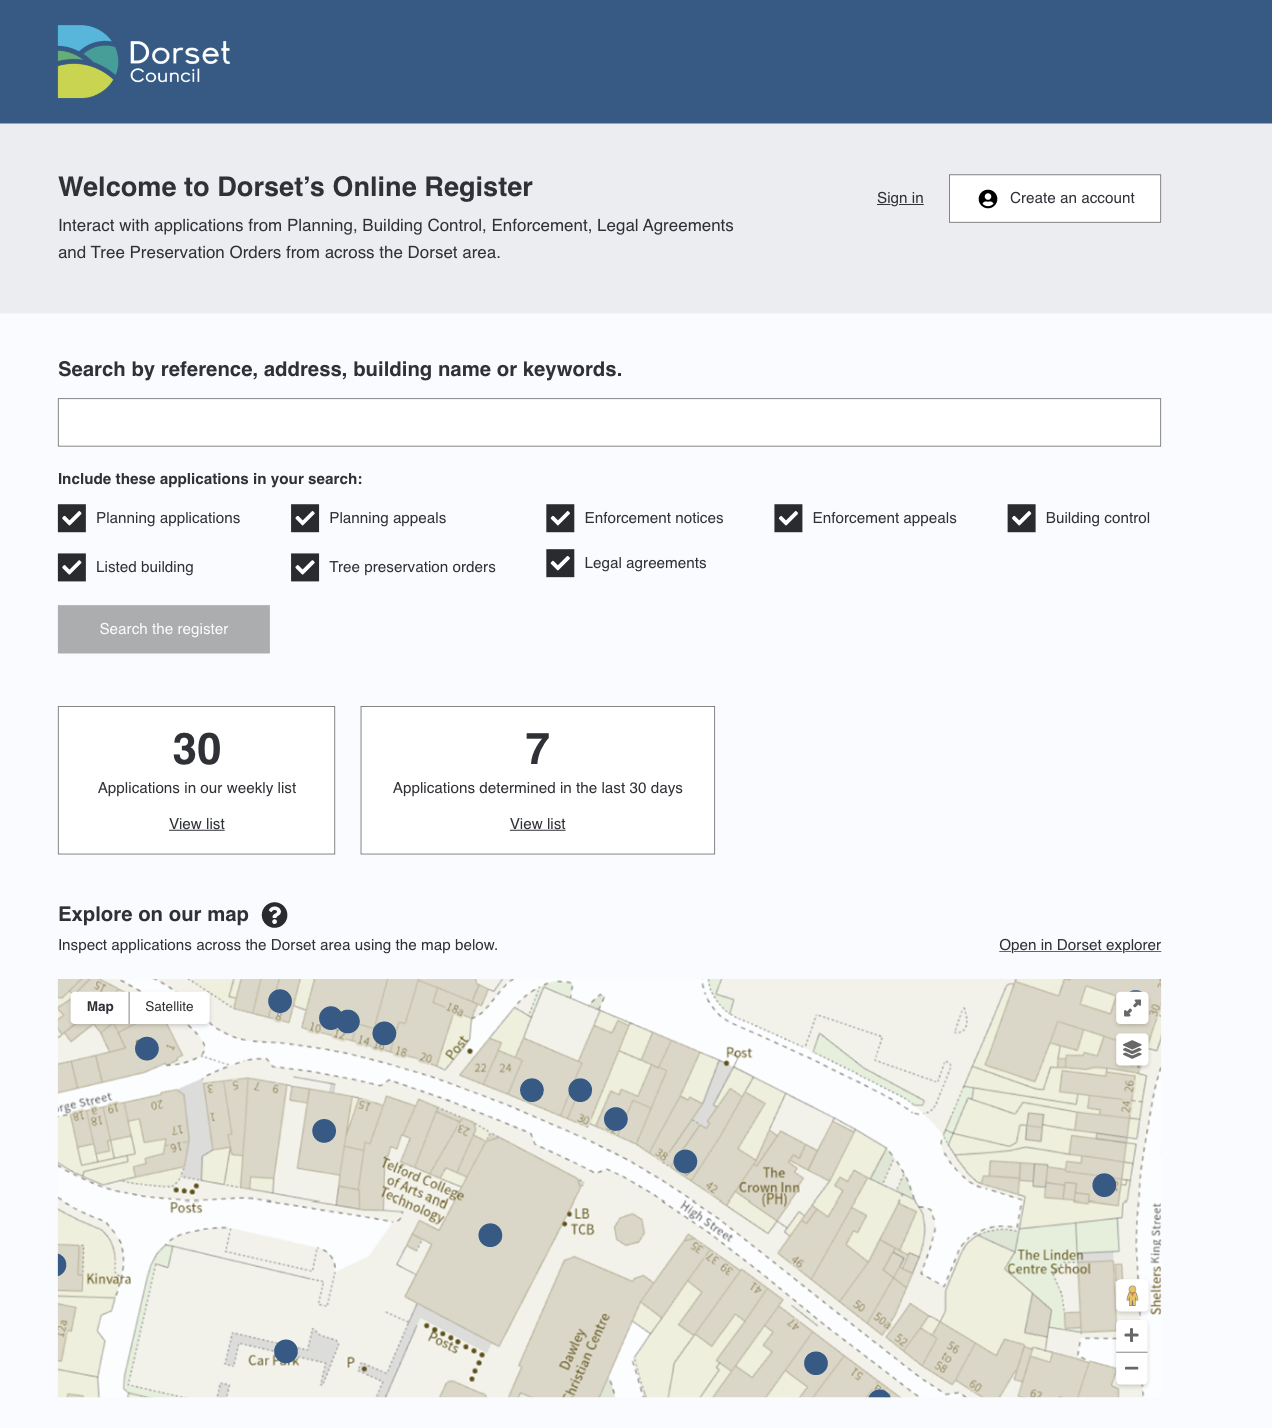Image resolution: width=1272 pixels, height=1428 pixels.
Task: Uncheck the Legal agreements checkbox
Action: (561, 563)
